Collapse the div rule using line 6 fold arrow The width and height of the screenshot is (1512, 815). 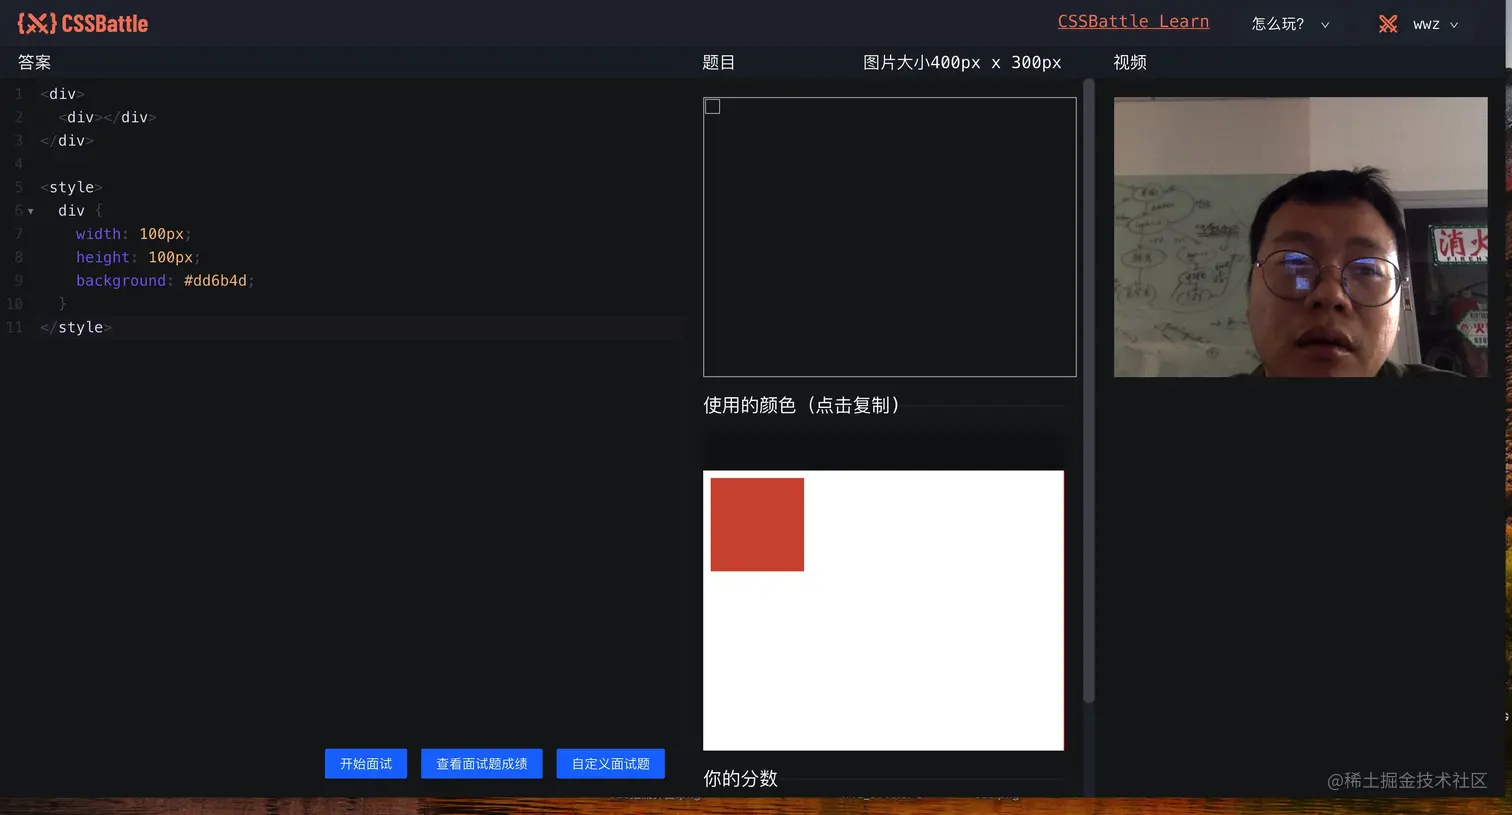(x=30, y=211)
